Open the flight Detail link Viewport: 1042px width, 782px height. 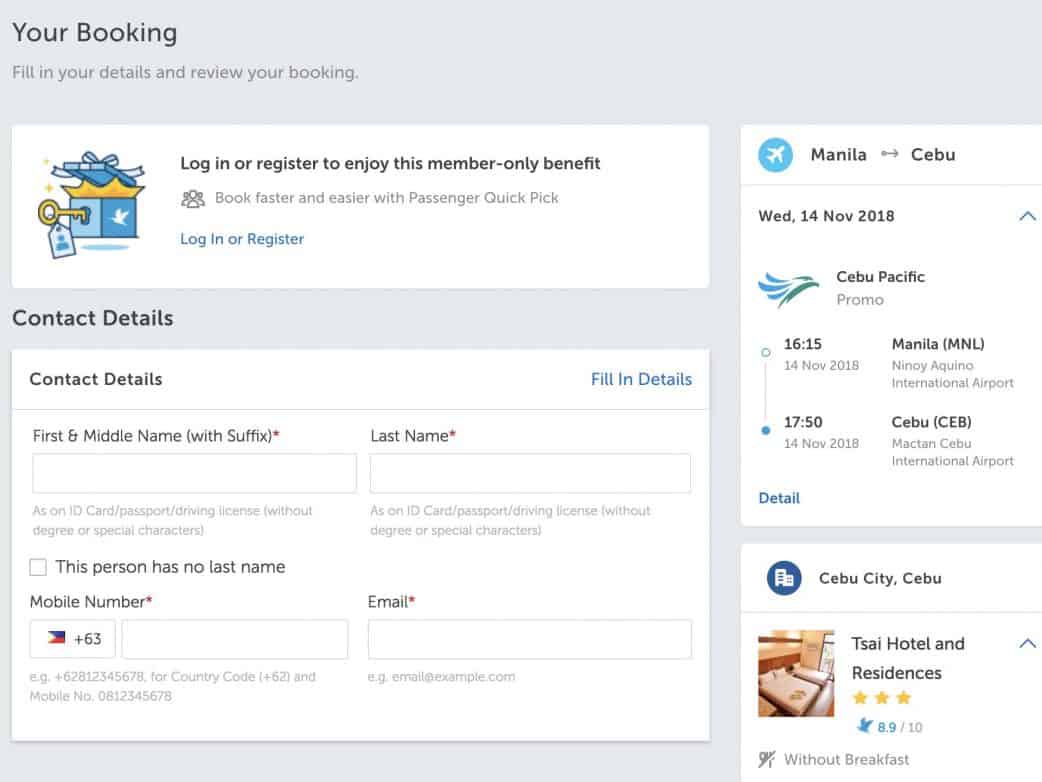tap(779, 498)
